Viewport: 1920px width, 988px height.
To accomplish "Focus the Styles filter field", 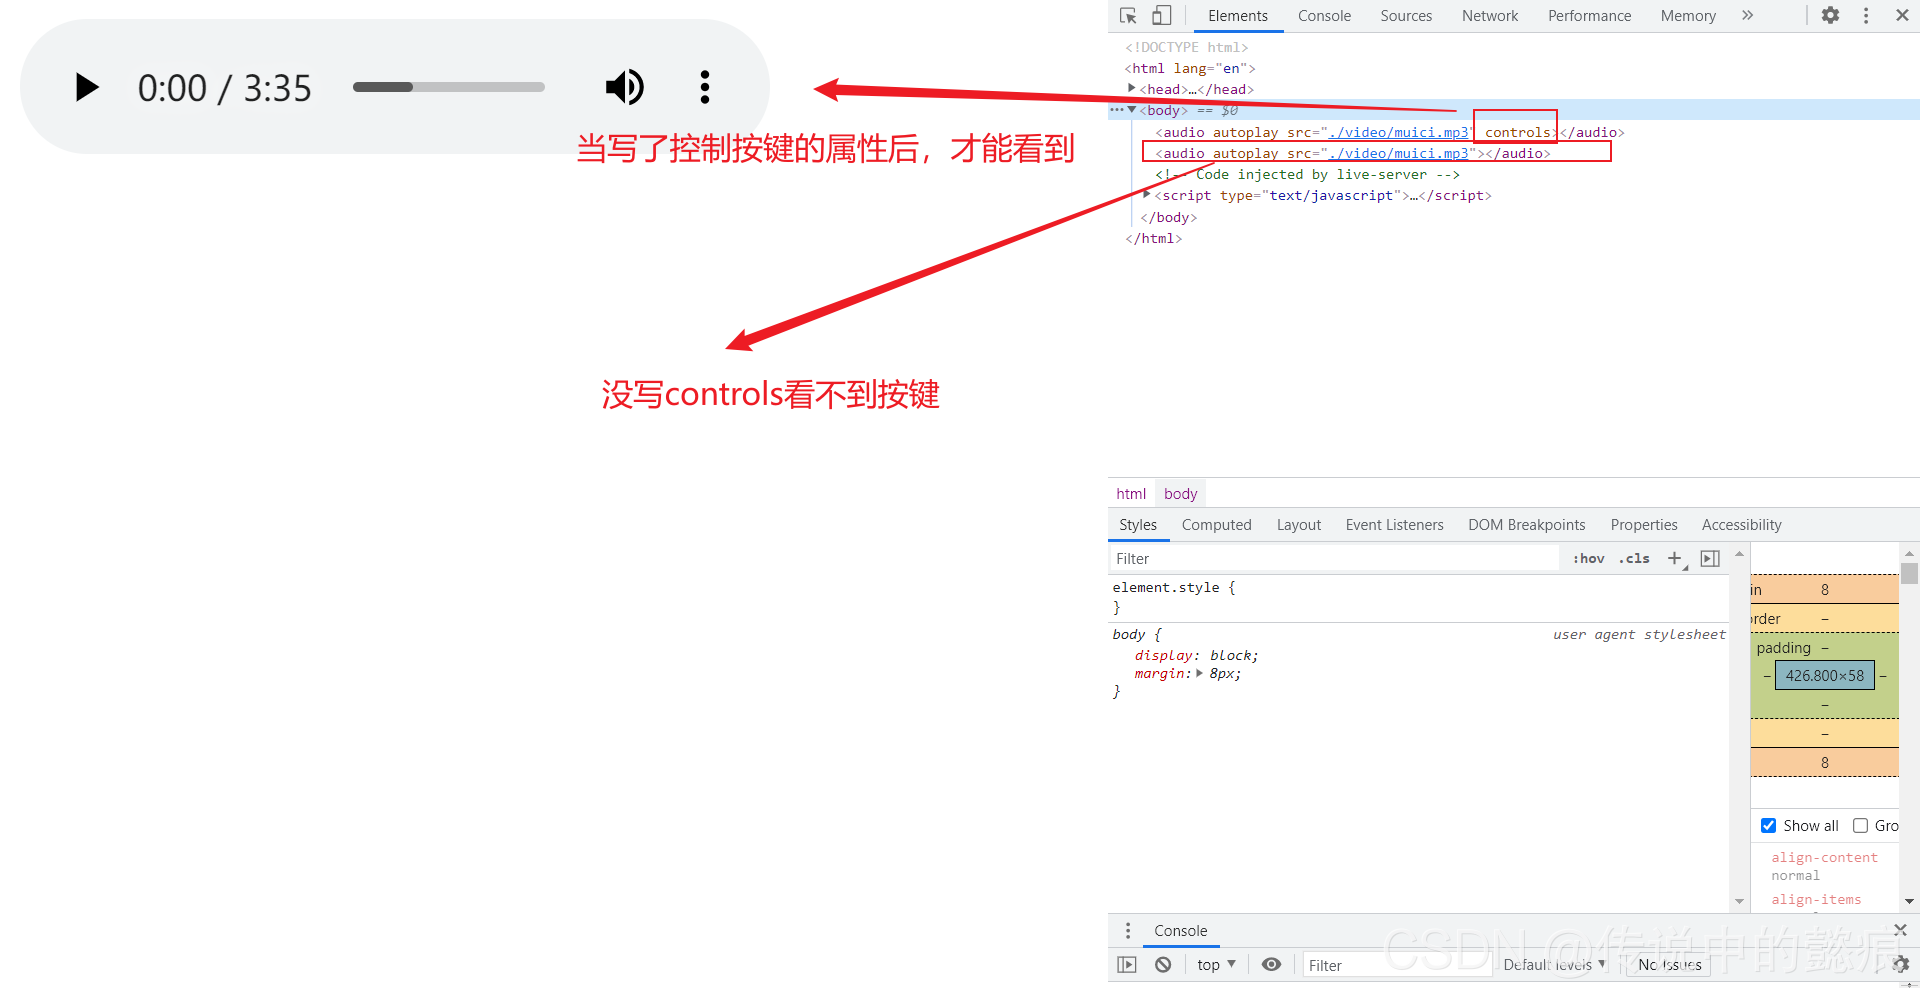I will point(1335,559).
